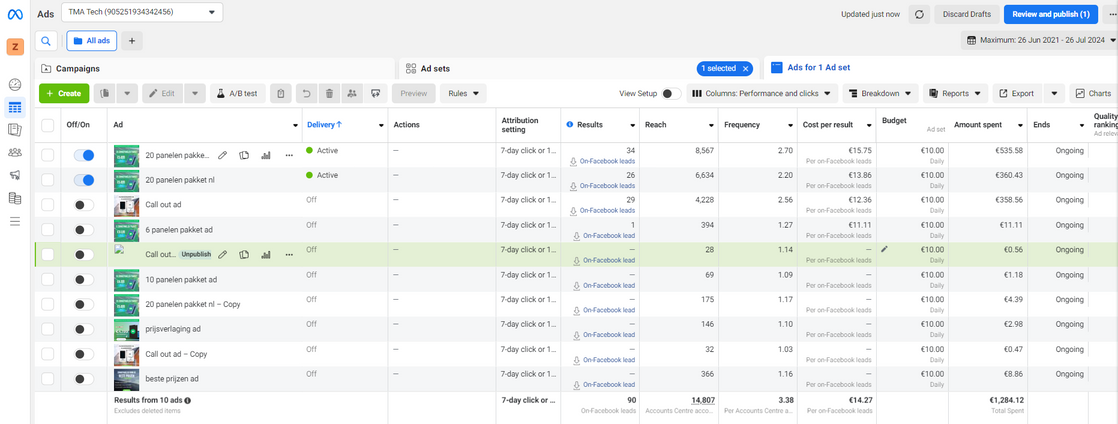Switch to the Campaigns tab

[71, 68]
